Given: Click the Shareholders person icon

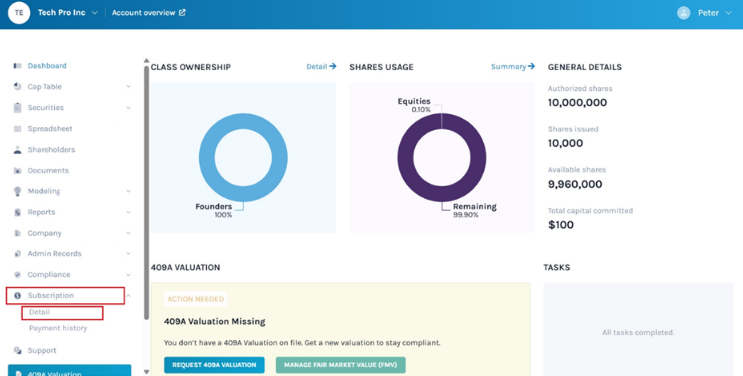Looking at the screenshot, I should tap(18, 150).
